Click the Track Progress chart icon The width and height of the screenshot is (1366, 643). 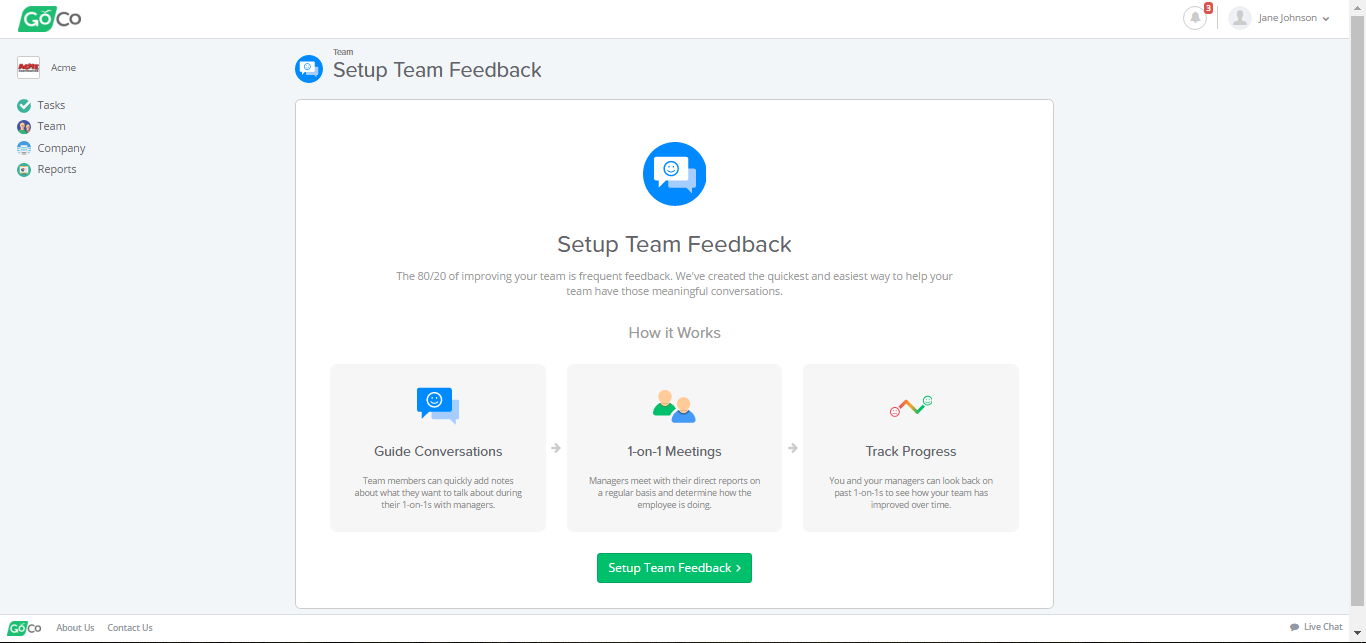click(x=910, y=405)
